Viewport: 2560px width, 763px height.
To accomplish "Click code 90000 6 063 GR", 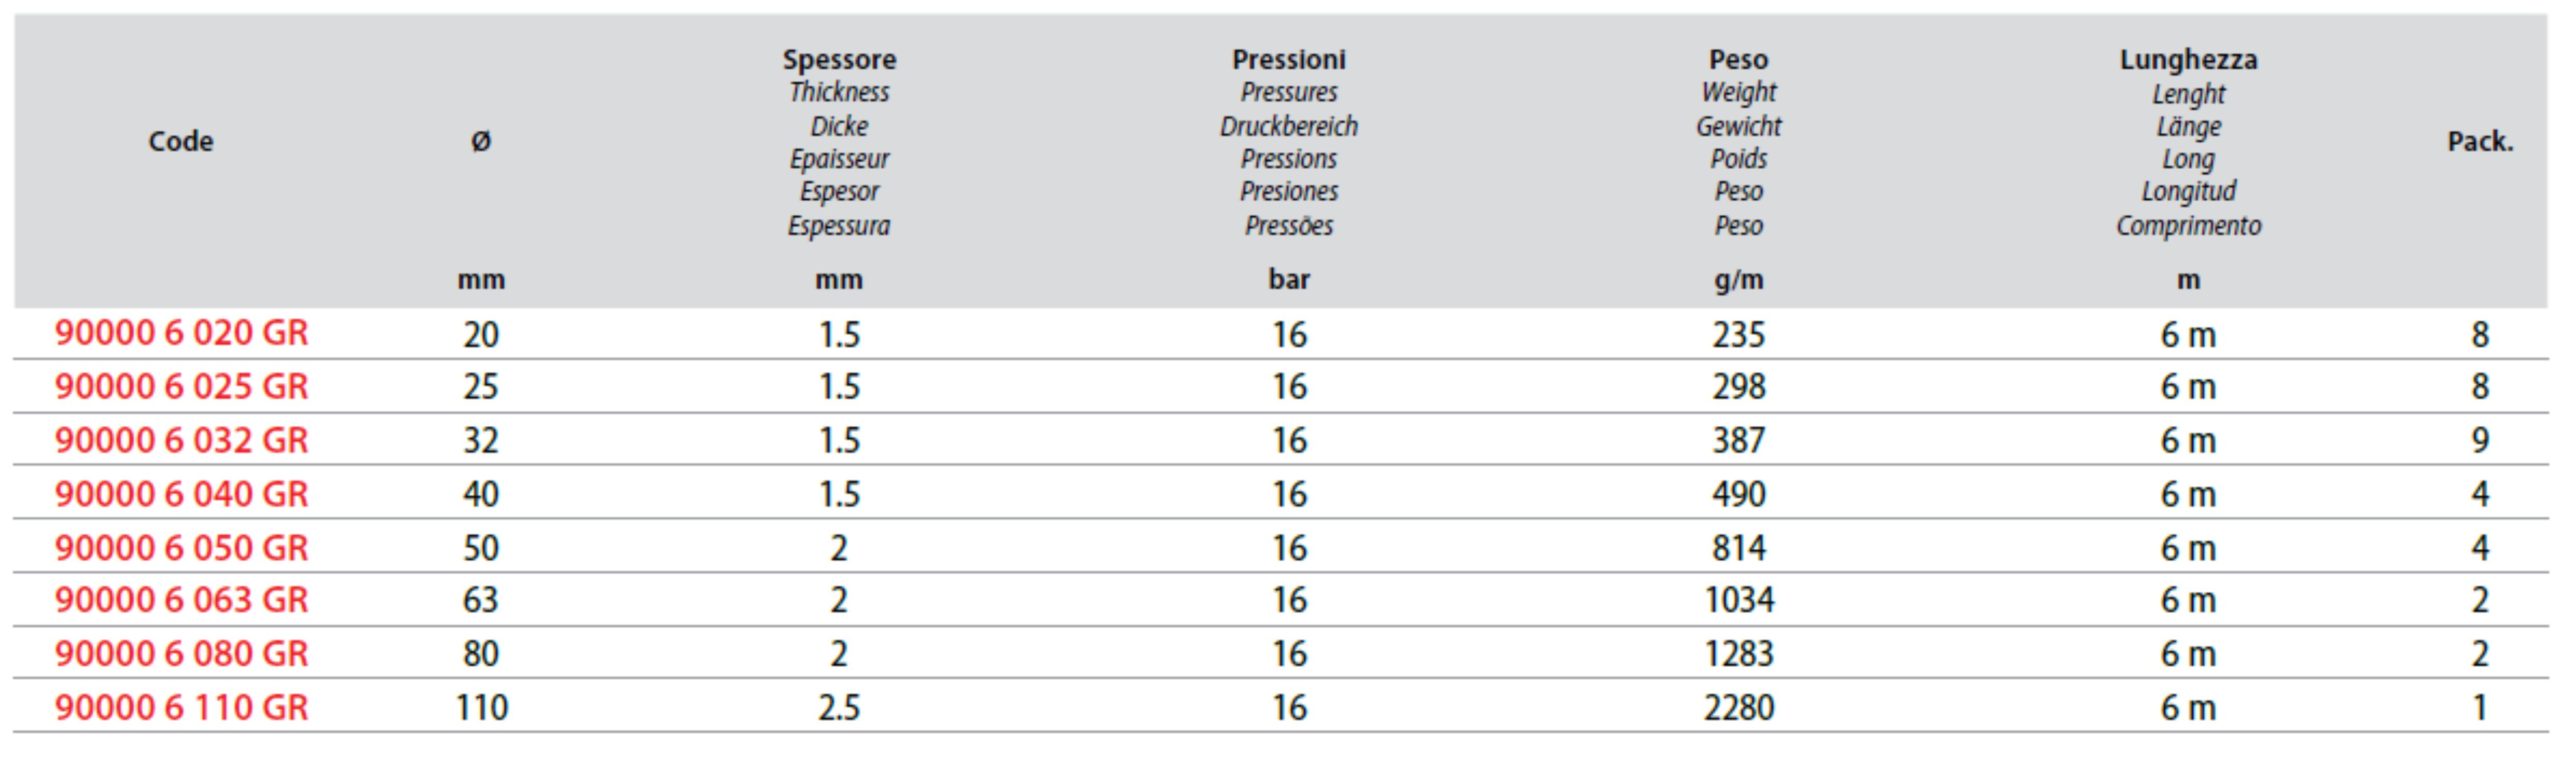I will click(x=181, y=600).
